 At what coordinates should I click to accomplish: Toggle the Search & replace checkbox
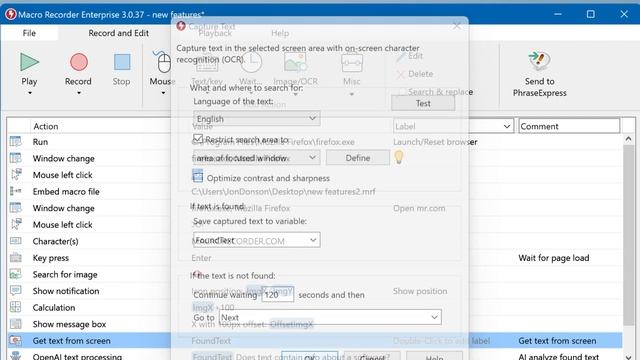coord(402,92)
